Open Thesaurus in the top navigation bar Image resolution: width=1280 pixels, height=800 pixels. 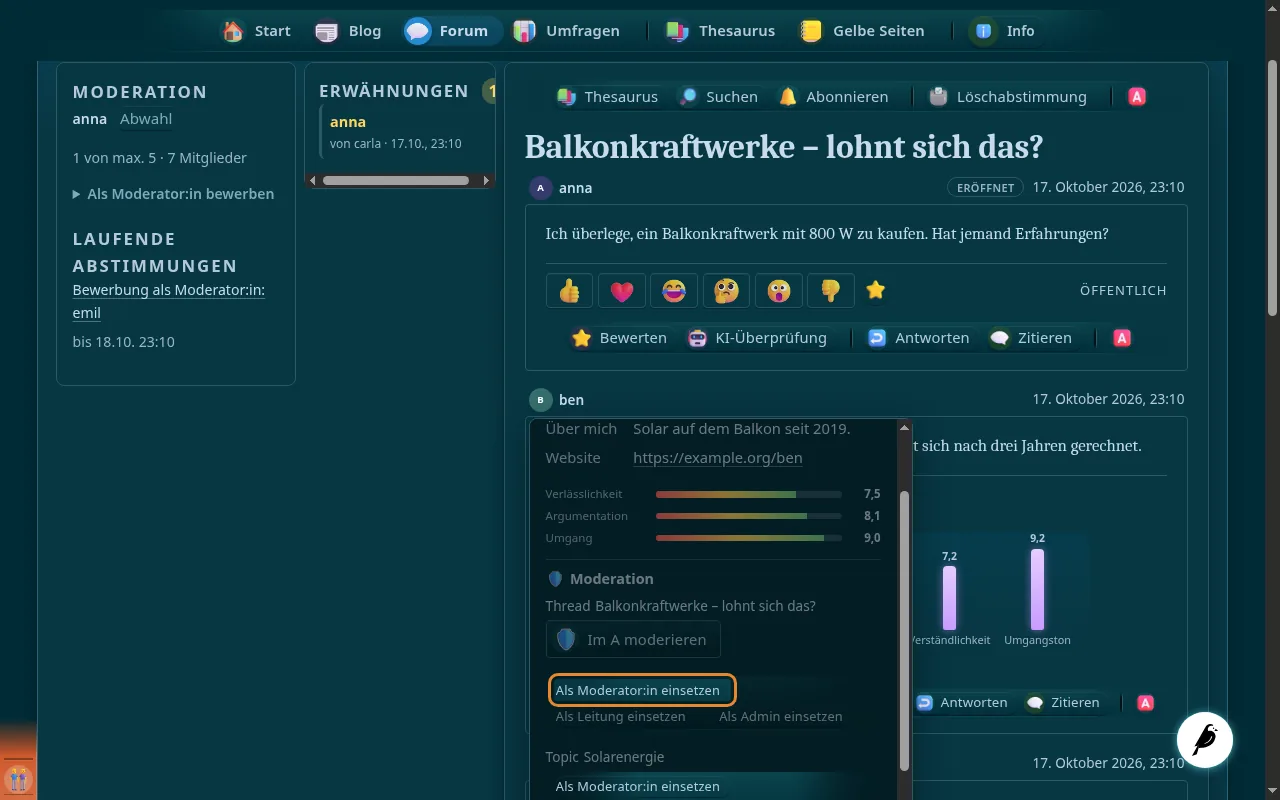(721, 31)
